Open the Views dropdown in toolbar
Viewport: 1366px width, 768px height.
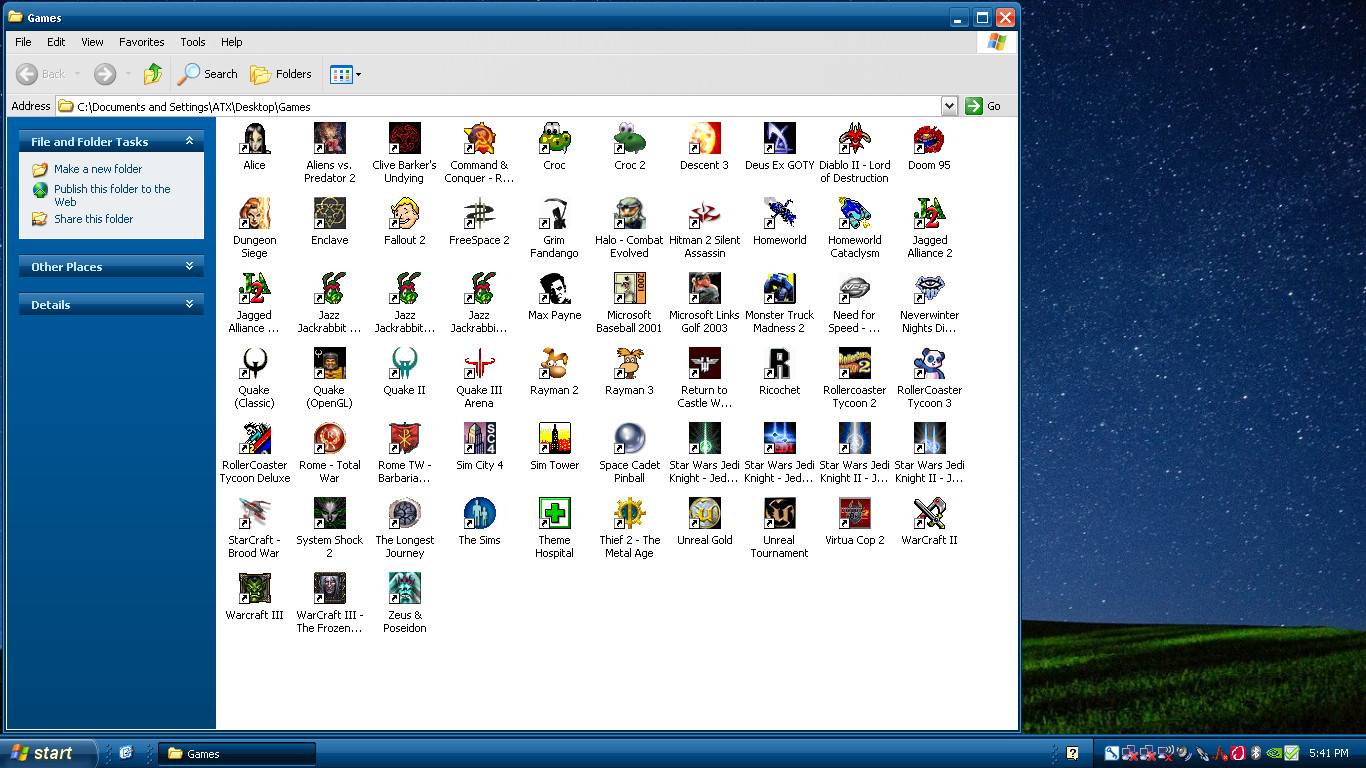[346, 74]
